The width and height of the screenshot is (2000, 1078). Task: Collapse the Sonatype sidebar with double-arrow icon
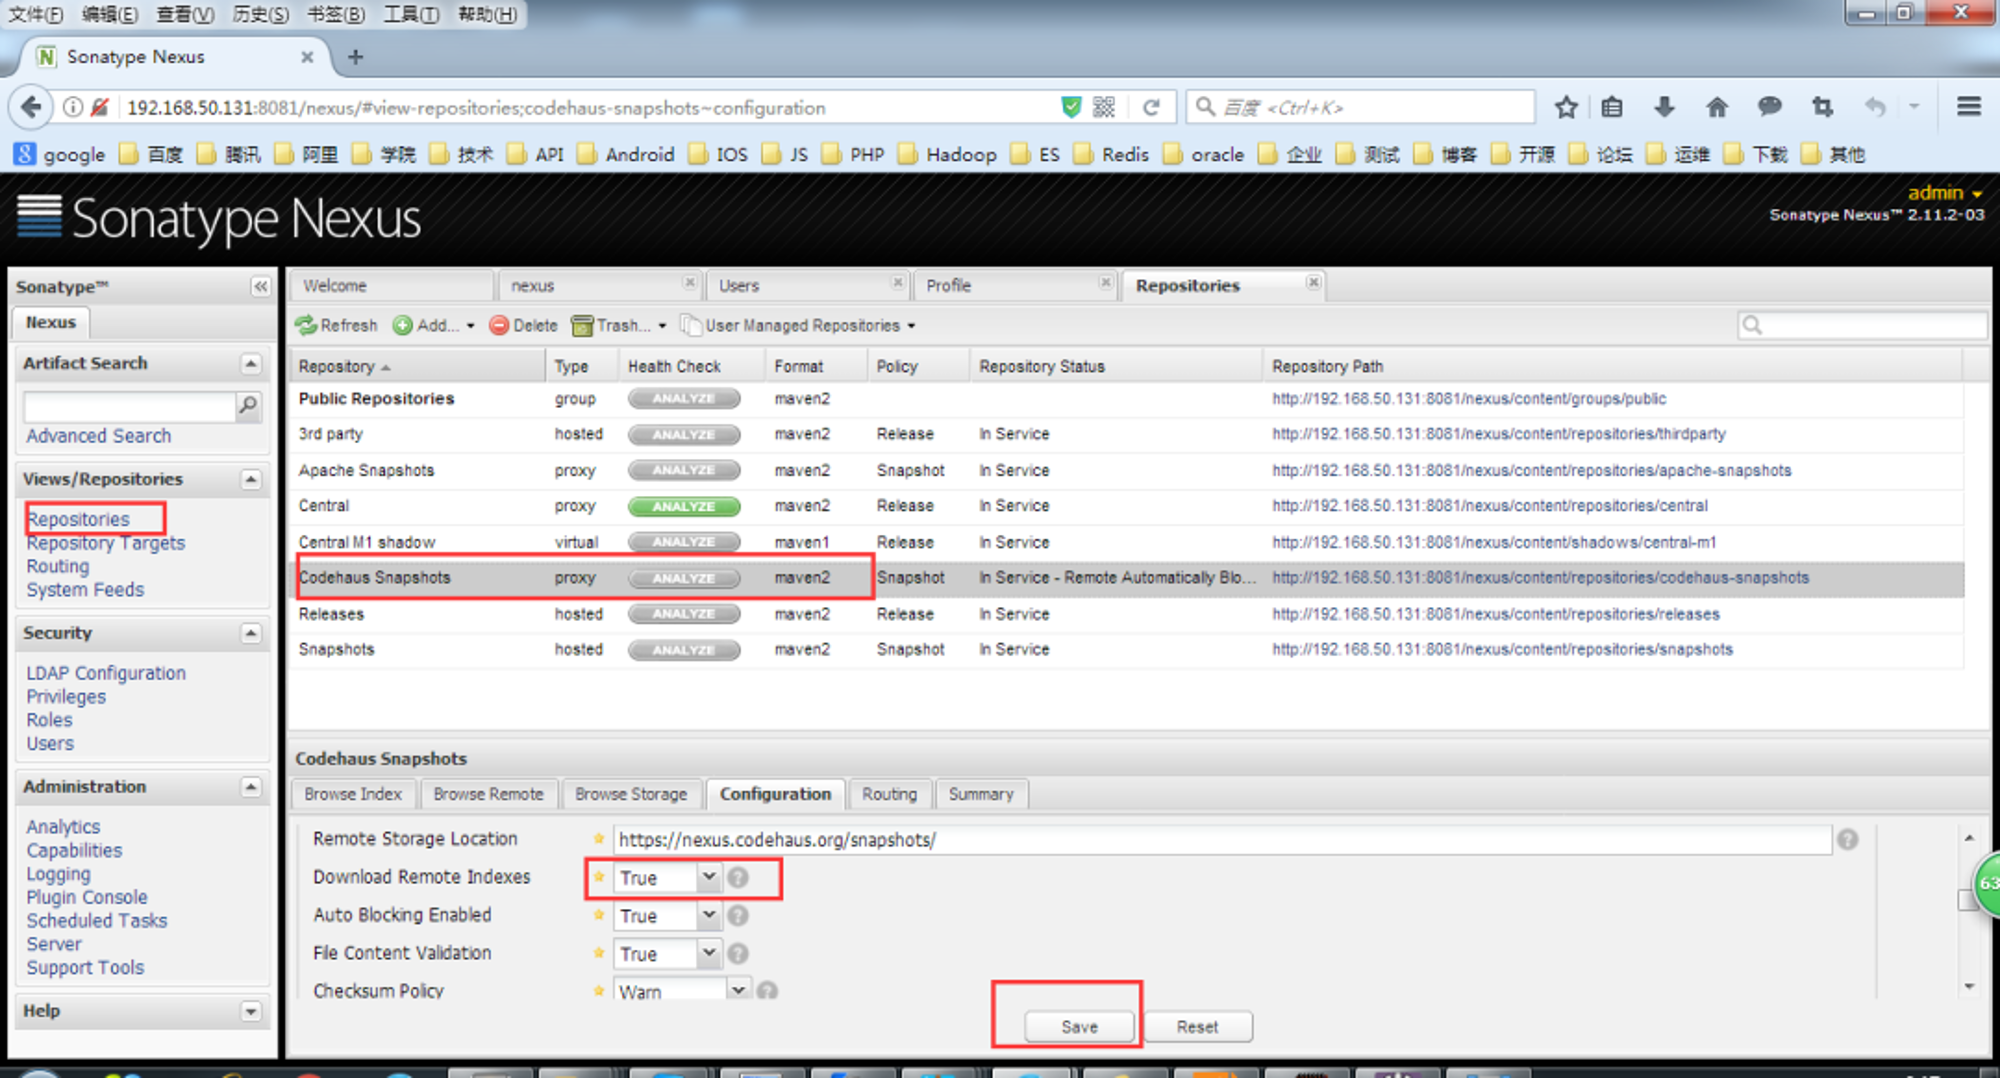pyautogui.click(x=260, y=287)
